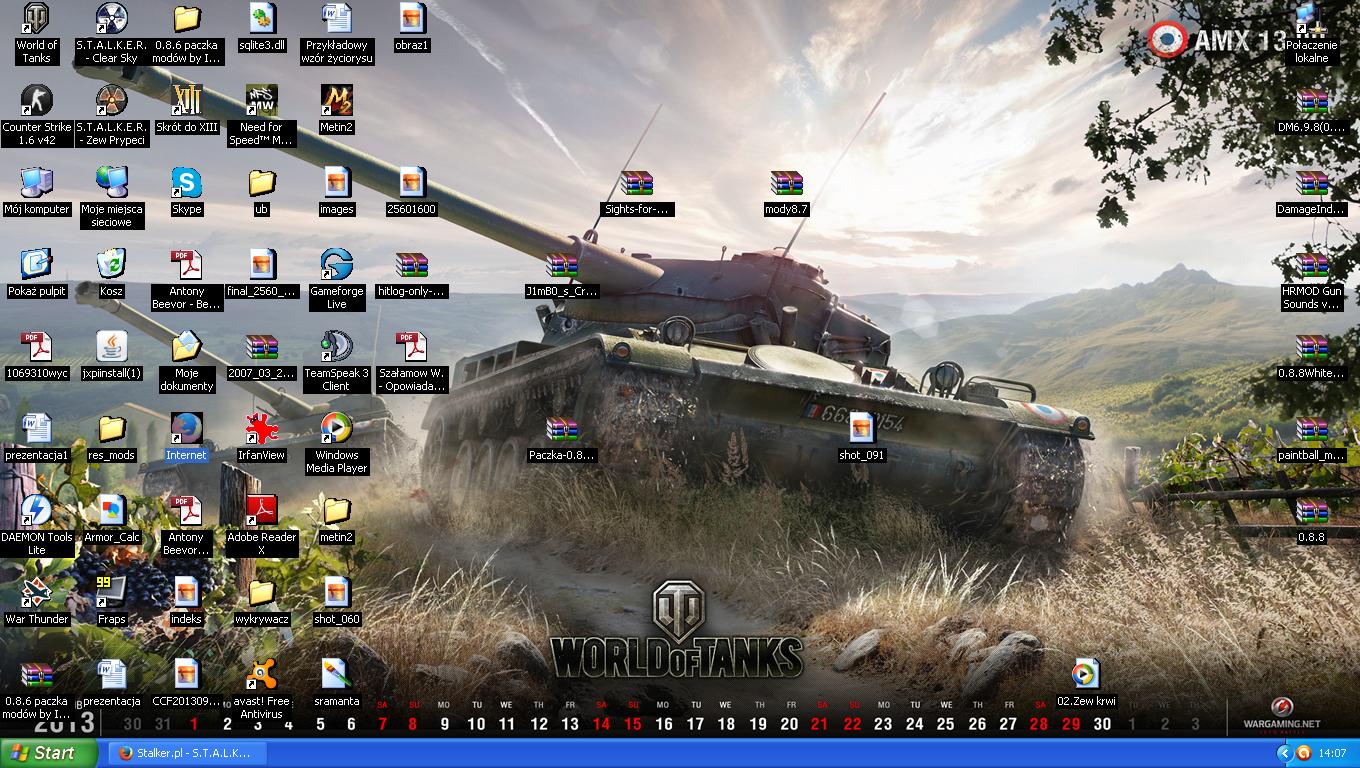Switch to Stalker.pl Firefox taskbar window
The image size is (1360, 768).
[188, 753]
